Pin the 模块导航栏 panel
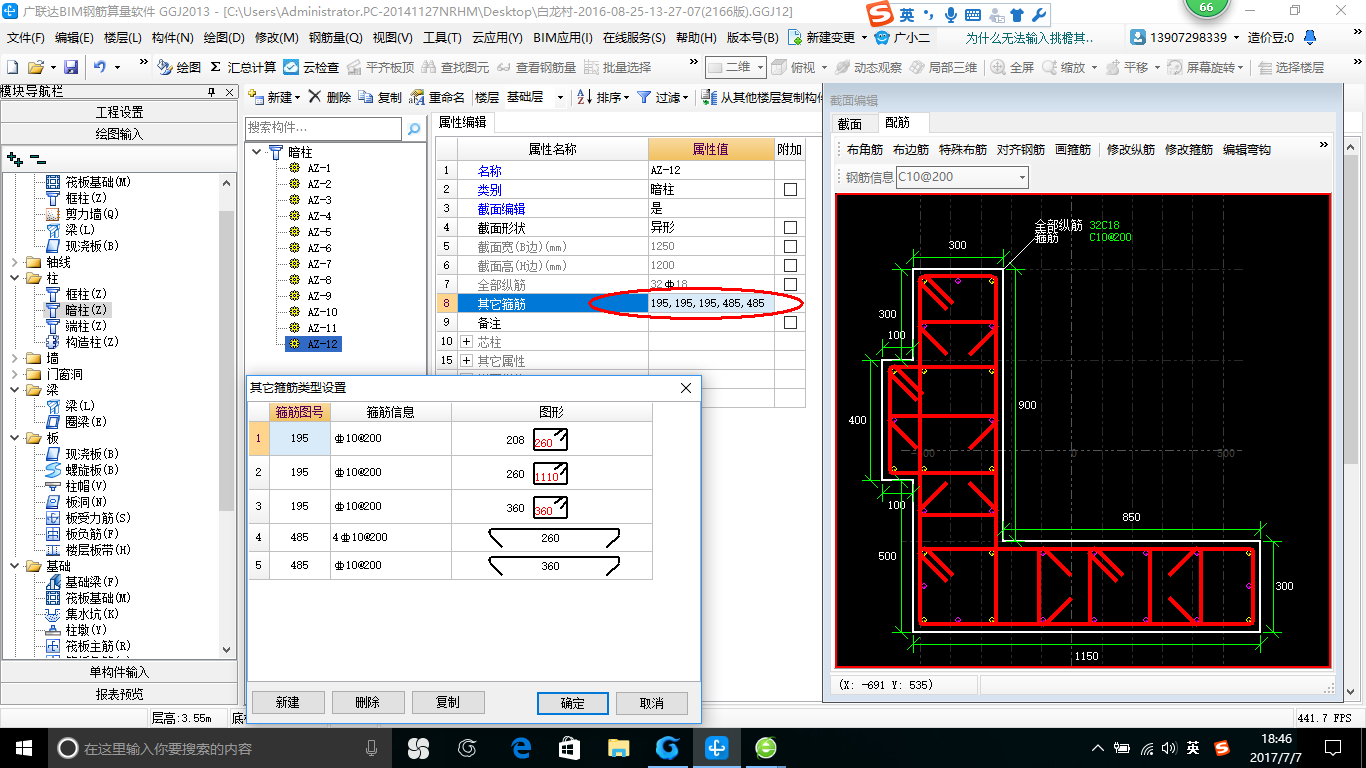The width and height of the screenshot is (1366, 768). (x=211, y=91)
